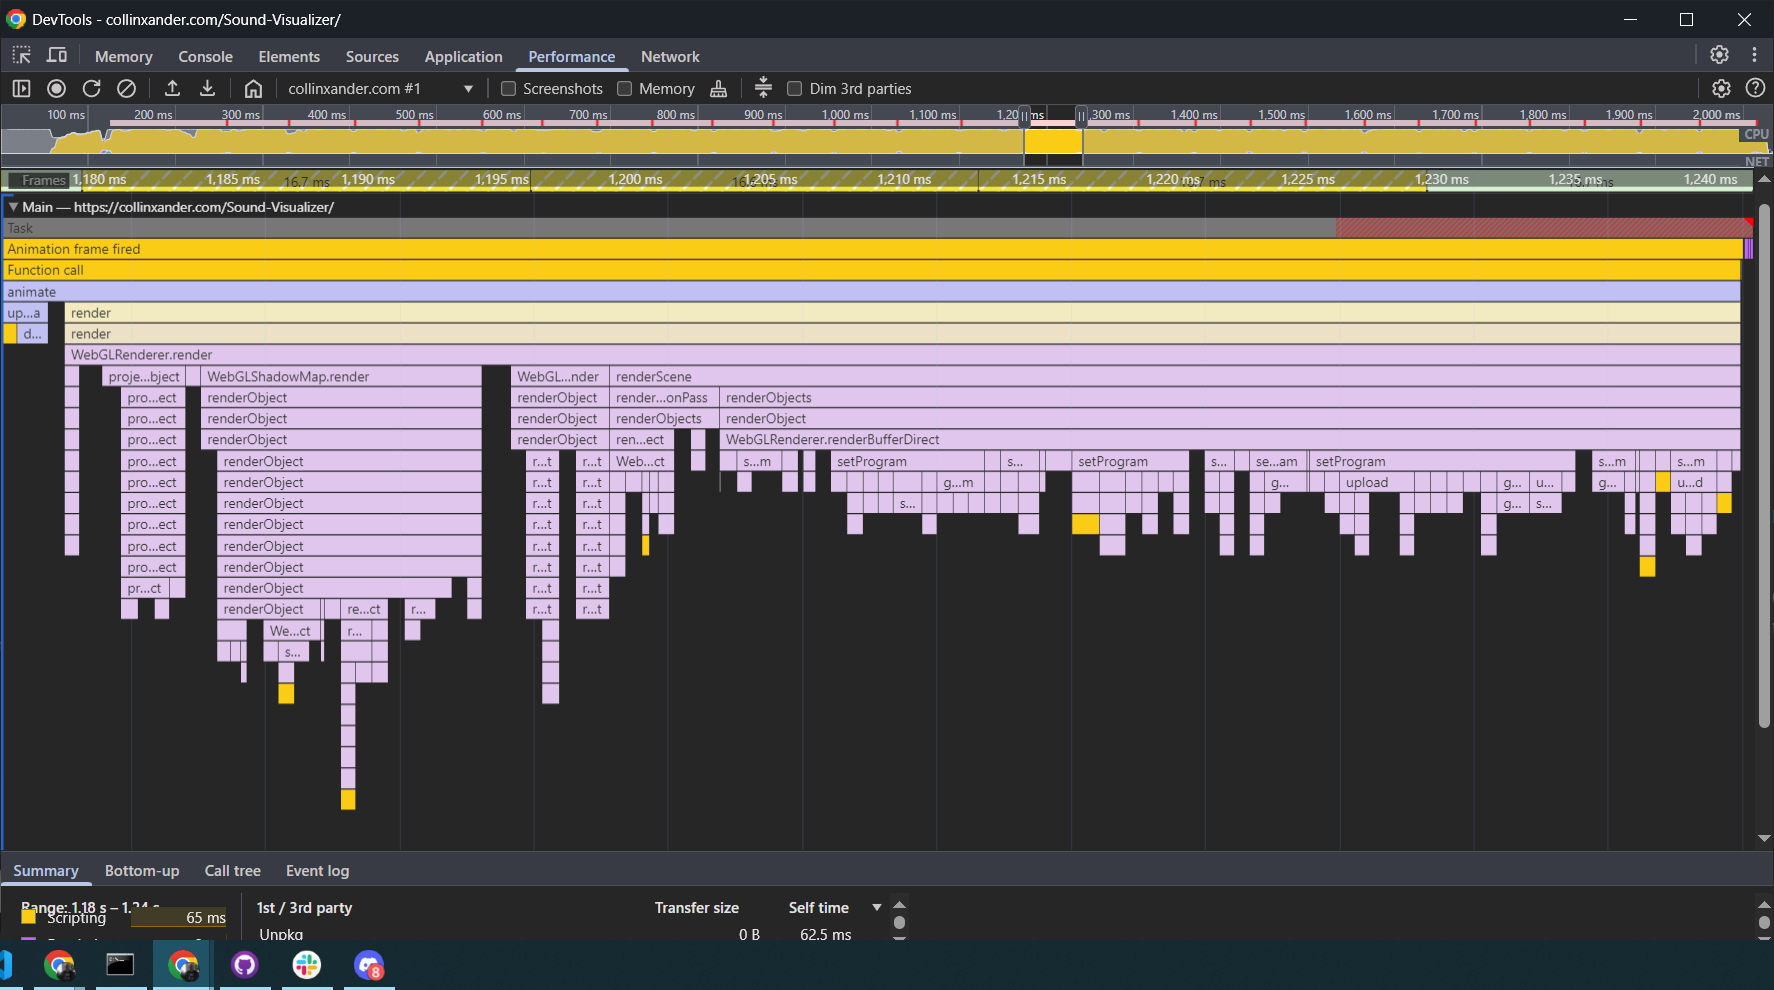The height and width of the screenshot is (990, 1774).
Task: Click the flame chart vertical scrollbar
Action: coord(1764,465)
